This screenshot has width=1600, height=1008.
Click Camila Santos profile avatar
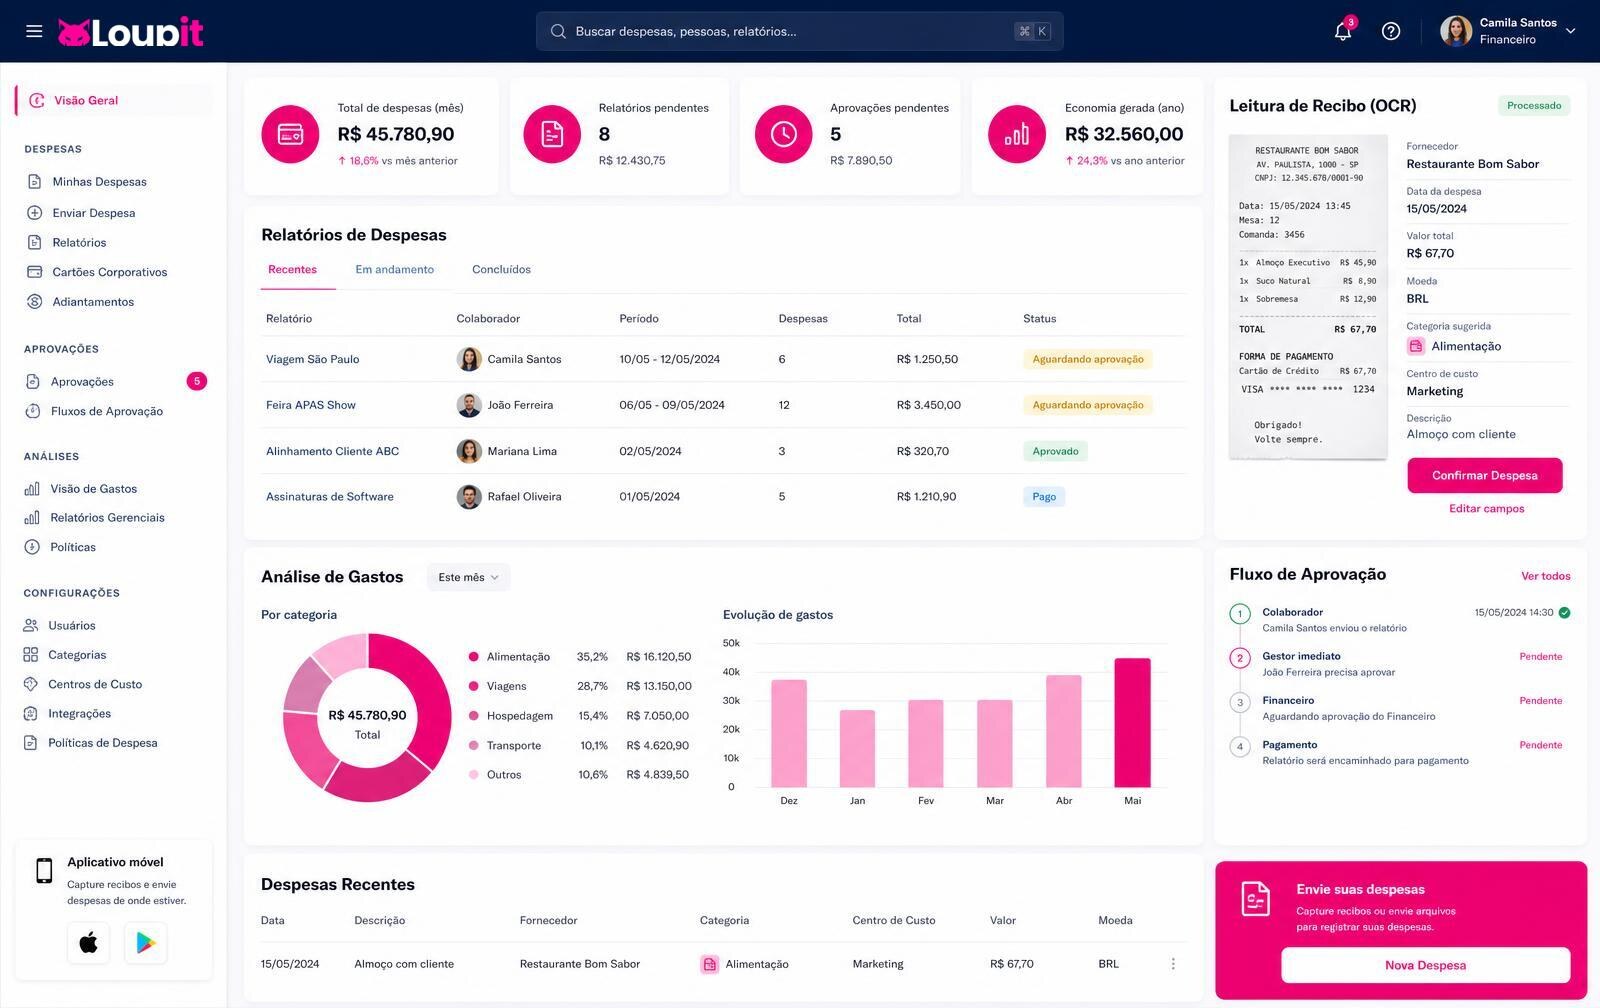click(x=1456, y=31)
